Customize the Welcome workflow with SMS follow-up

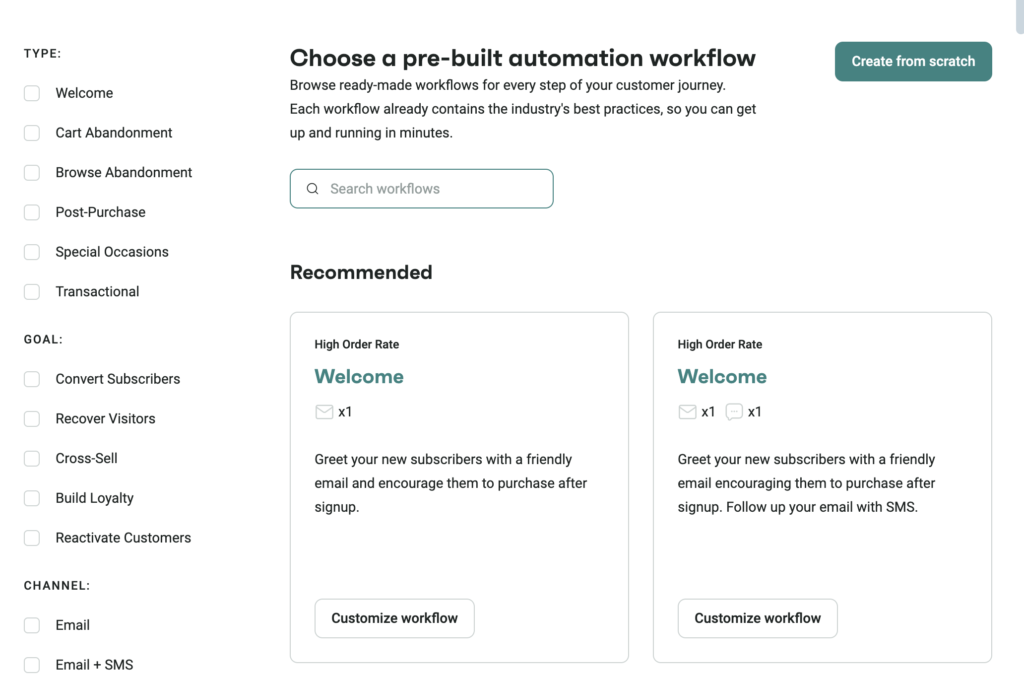(x=757, y=619)
